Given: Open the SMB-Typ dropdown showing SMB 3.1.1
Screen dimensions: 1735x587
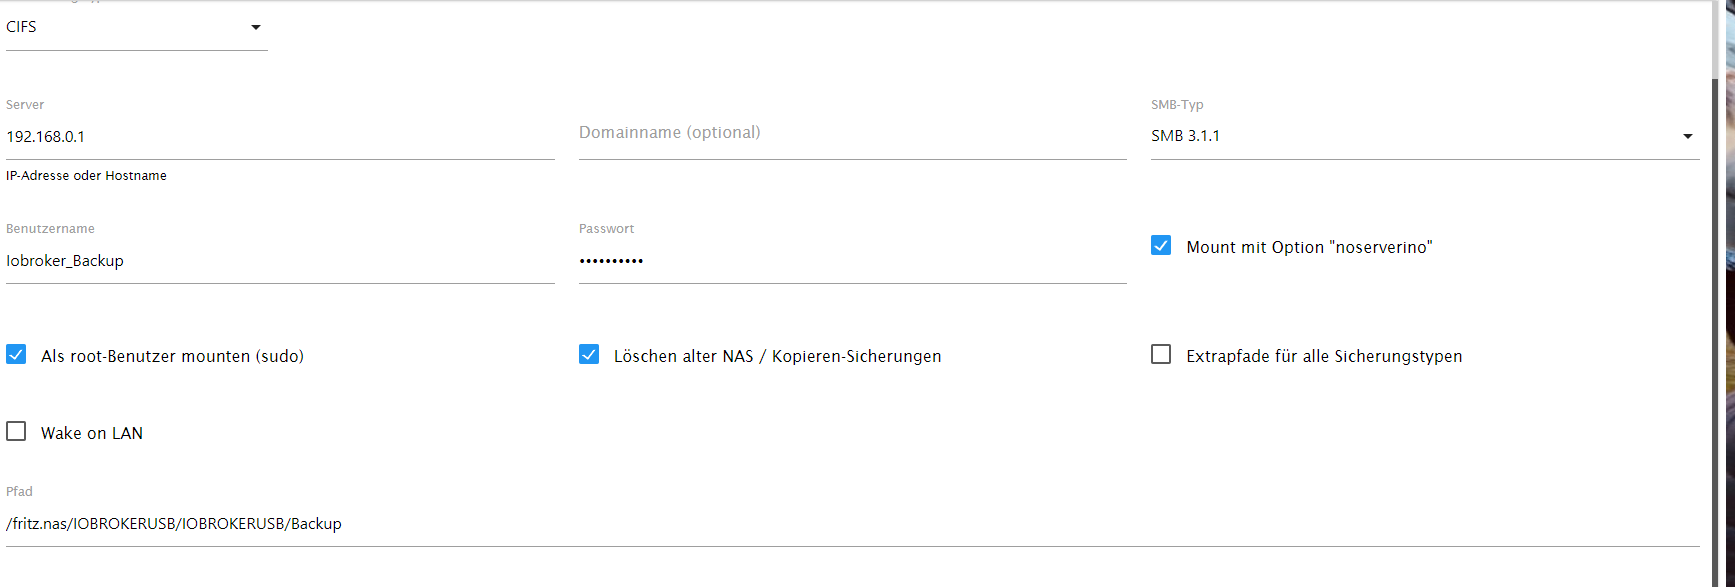Looking at the screenshot, I should [1425, 136].
